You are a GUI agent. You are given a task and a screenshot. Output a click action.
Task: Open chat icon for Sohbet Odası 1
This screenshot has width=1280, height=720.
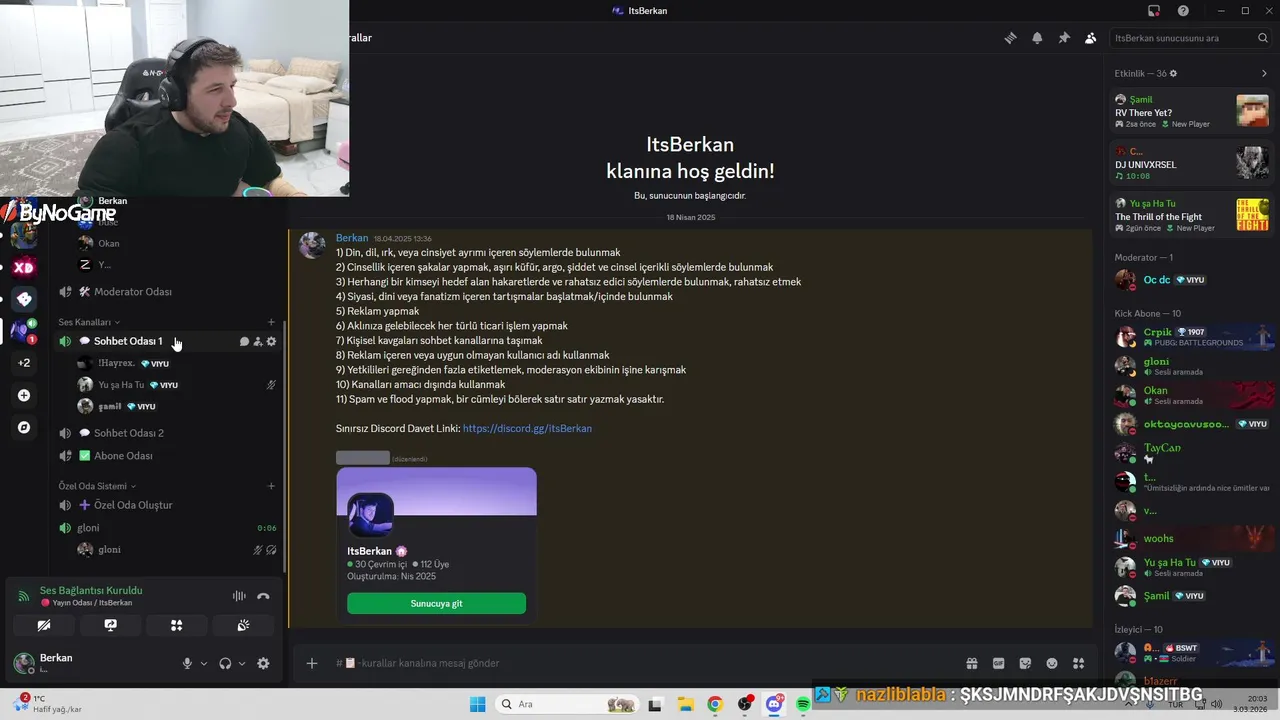[244, 341]
